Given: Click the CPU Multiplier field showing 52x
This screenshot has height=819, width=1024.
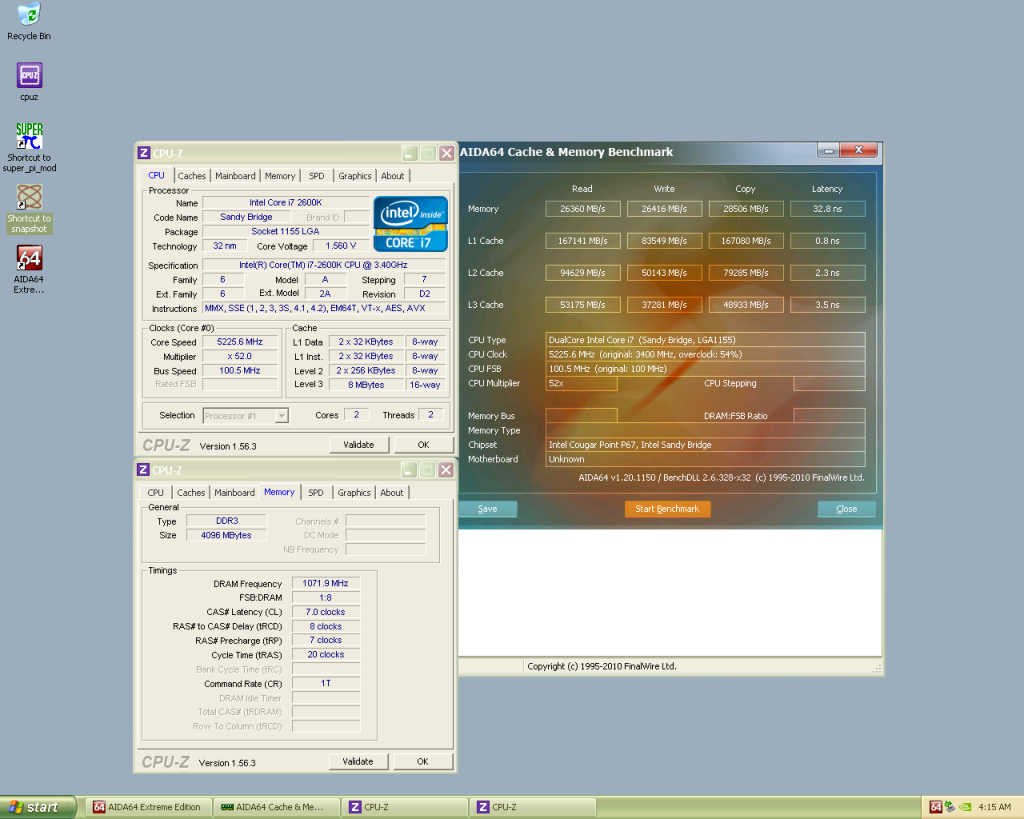Looking at the screenshot, I should [x=581, y=383].
